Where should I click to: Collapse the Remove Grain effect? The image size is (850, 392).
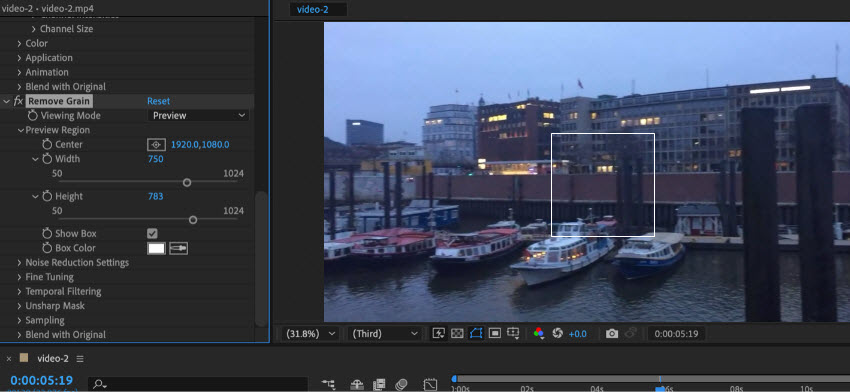click(x=7, y=101)
